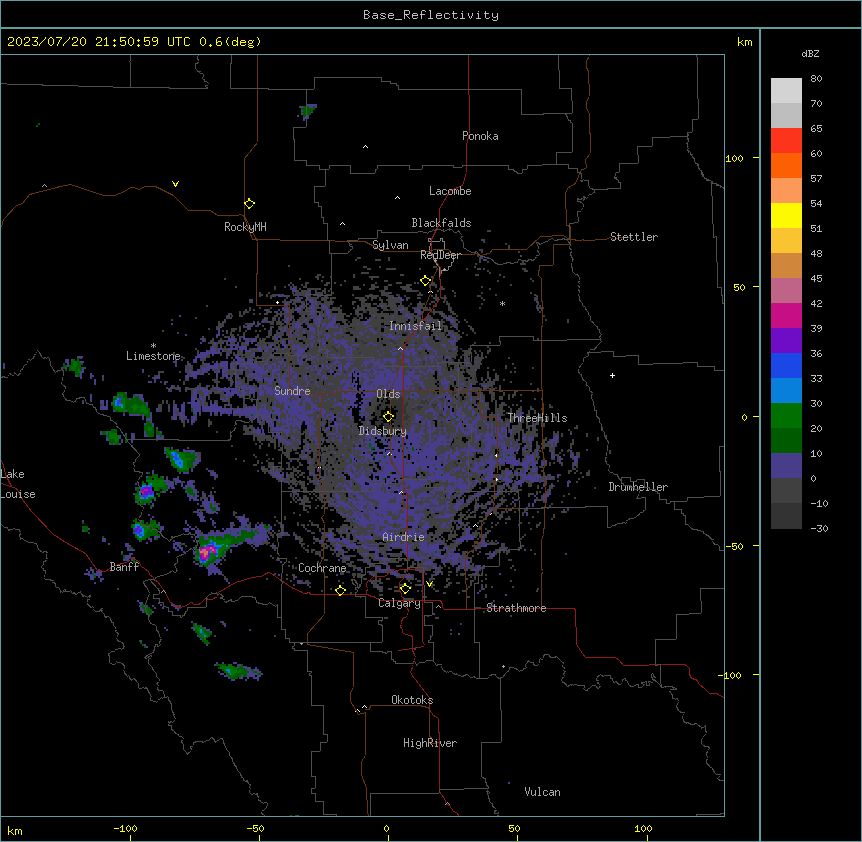Click the yellow diamond marker near RockyMH
The width and height of the screenshot is (862, 842).
[250, 204]
